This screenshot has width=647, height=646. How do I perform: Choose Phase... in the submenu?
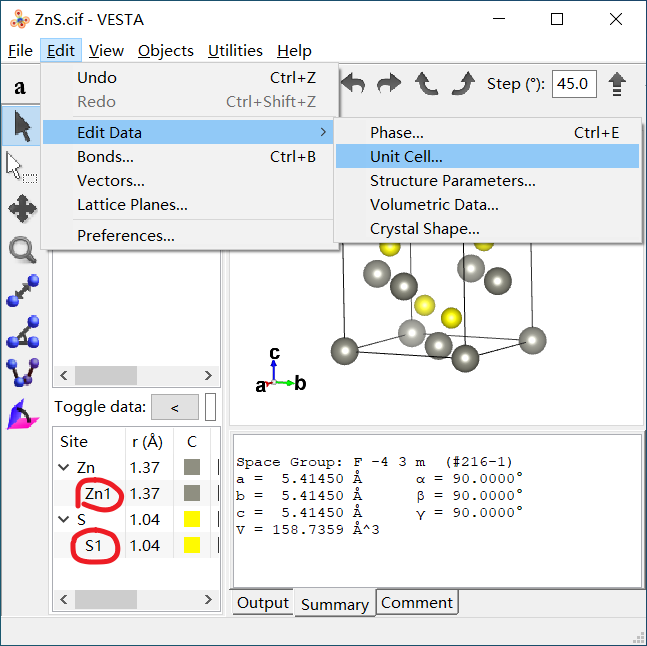487,132
